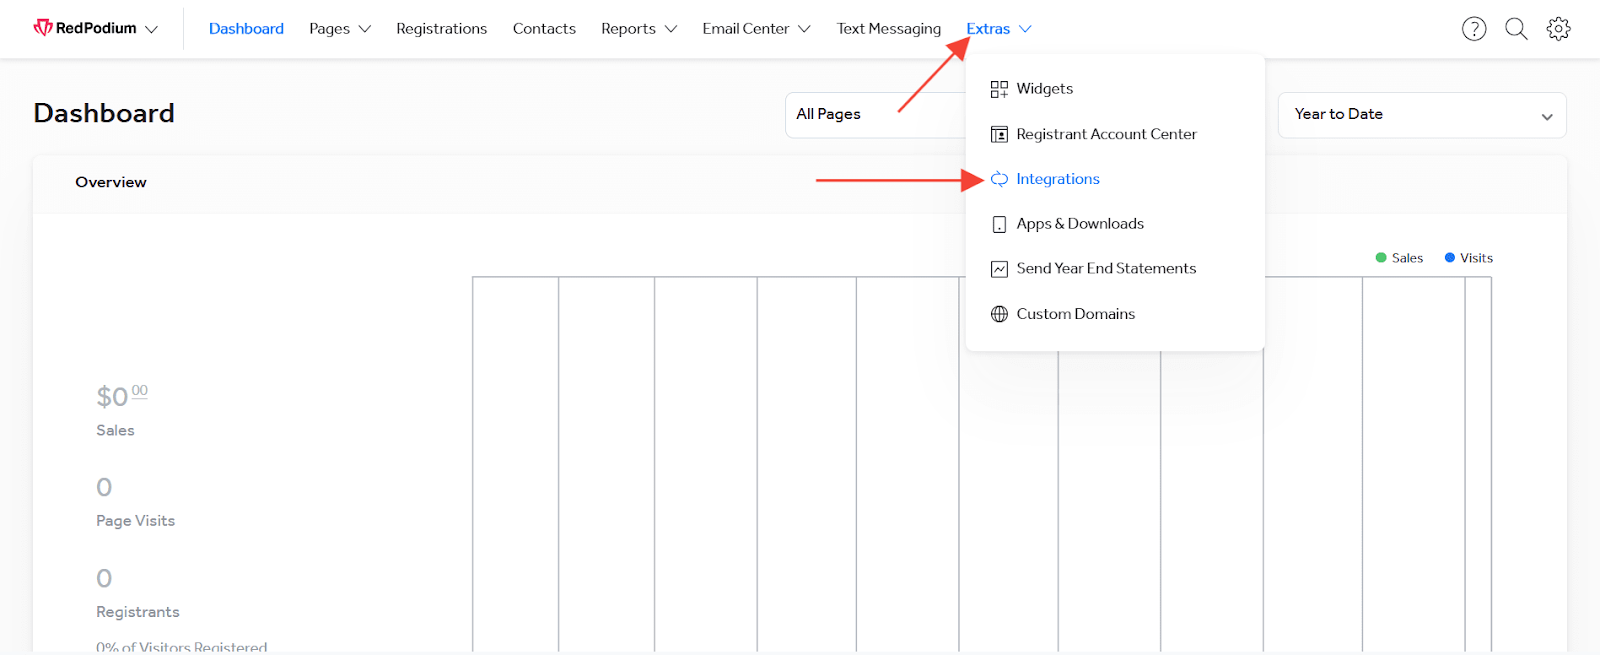Click the Visits legend label

coord(1476,258)
